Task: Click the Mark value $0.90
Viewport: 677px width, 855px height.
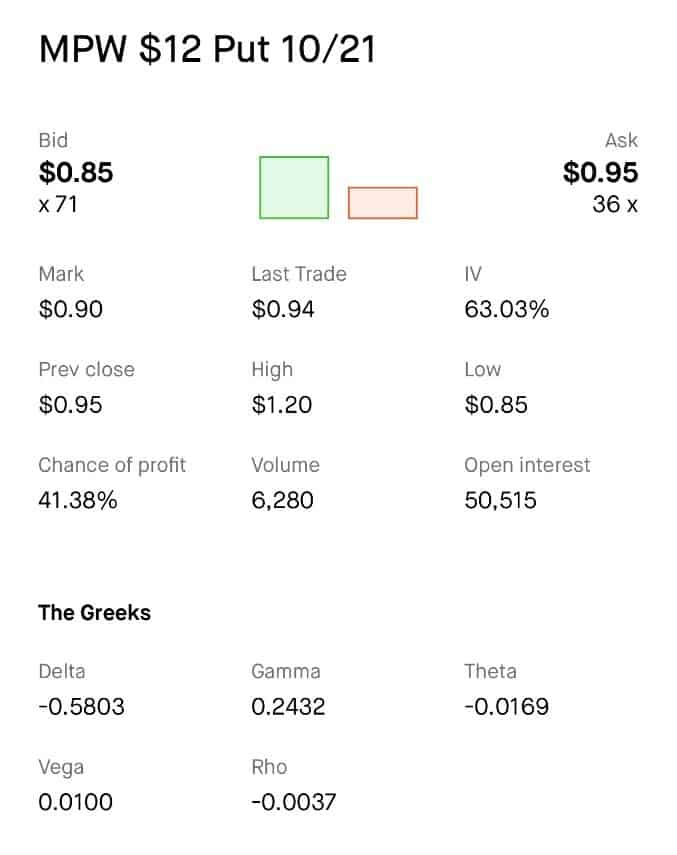Action: pyautogui.click(x=70, y=310)
